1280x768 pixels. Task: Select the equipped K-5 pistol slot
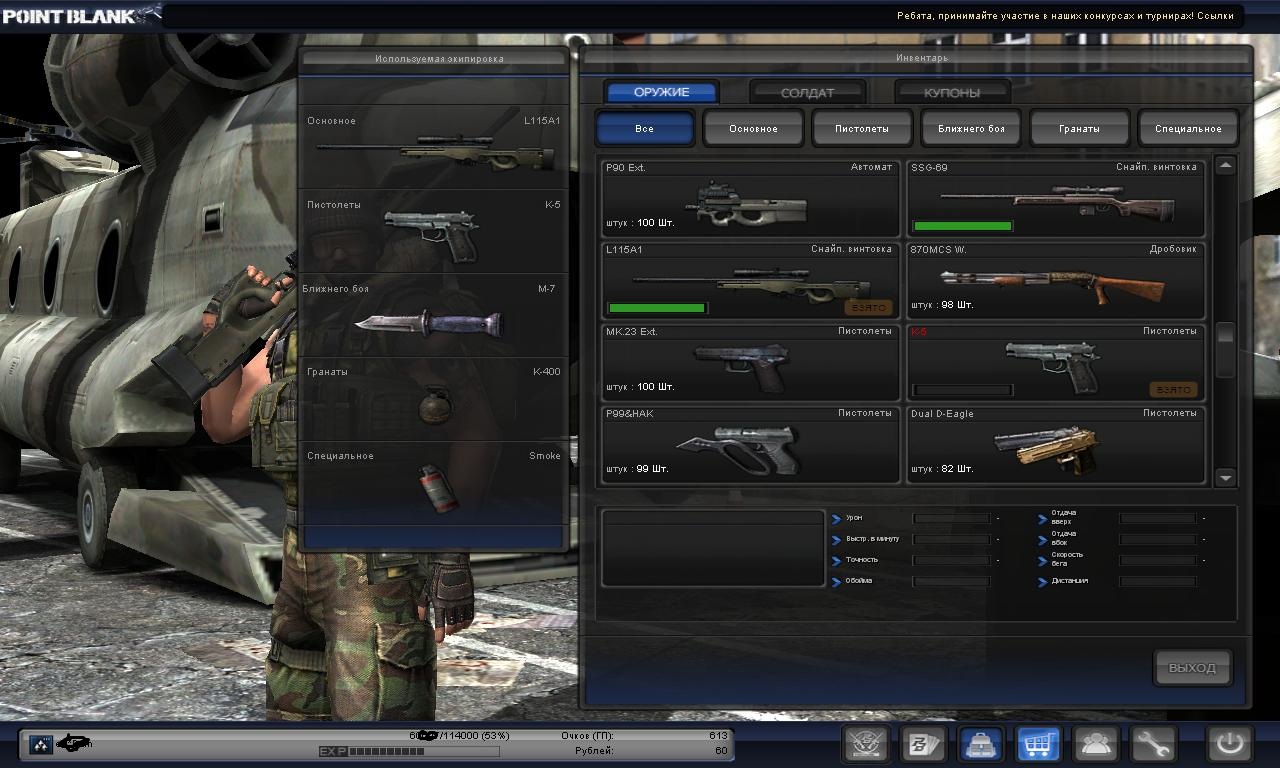434,231
